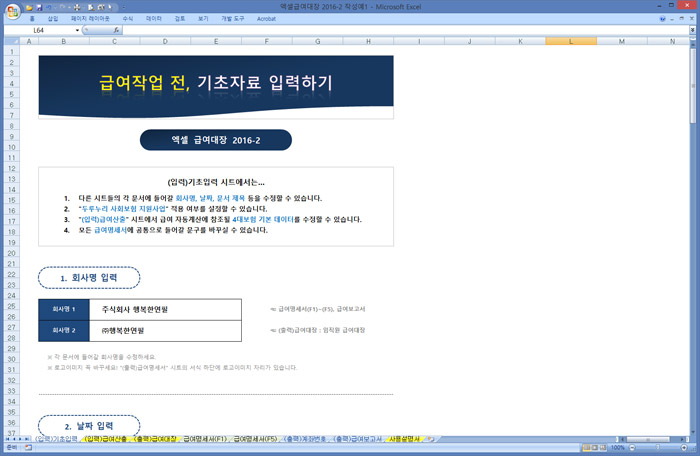Click the zoom in plus button
This screenshot has height=456, width=700.
684,448
